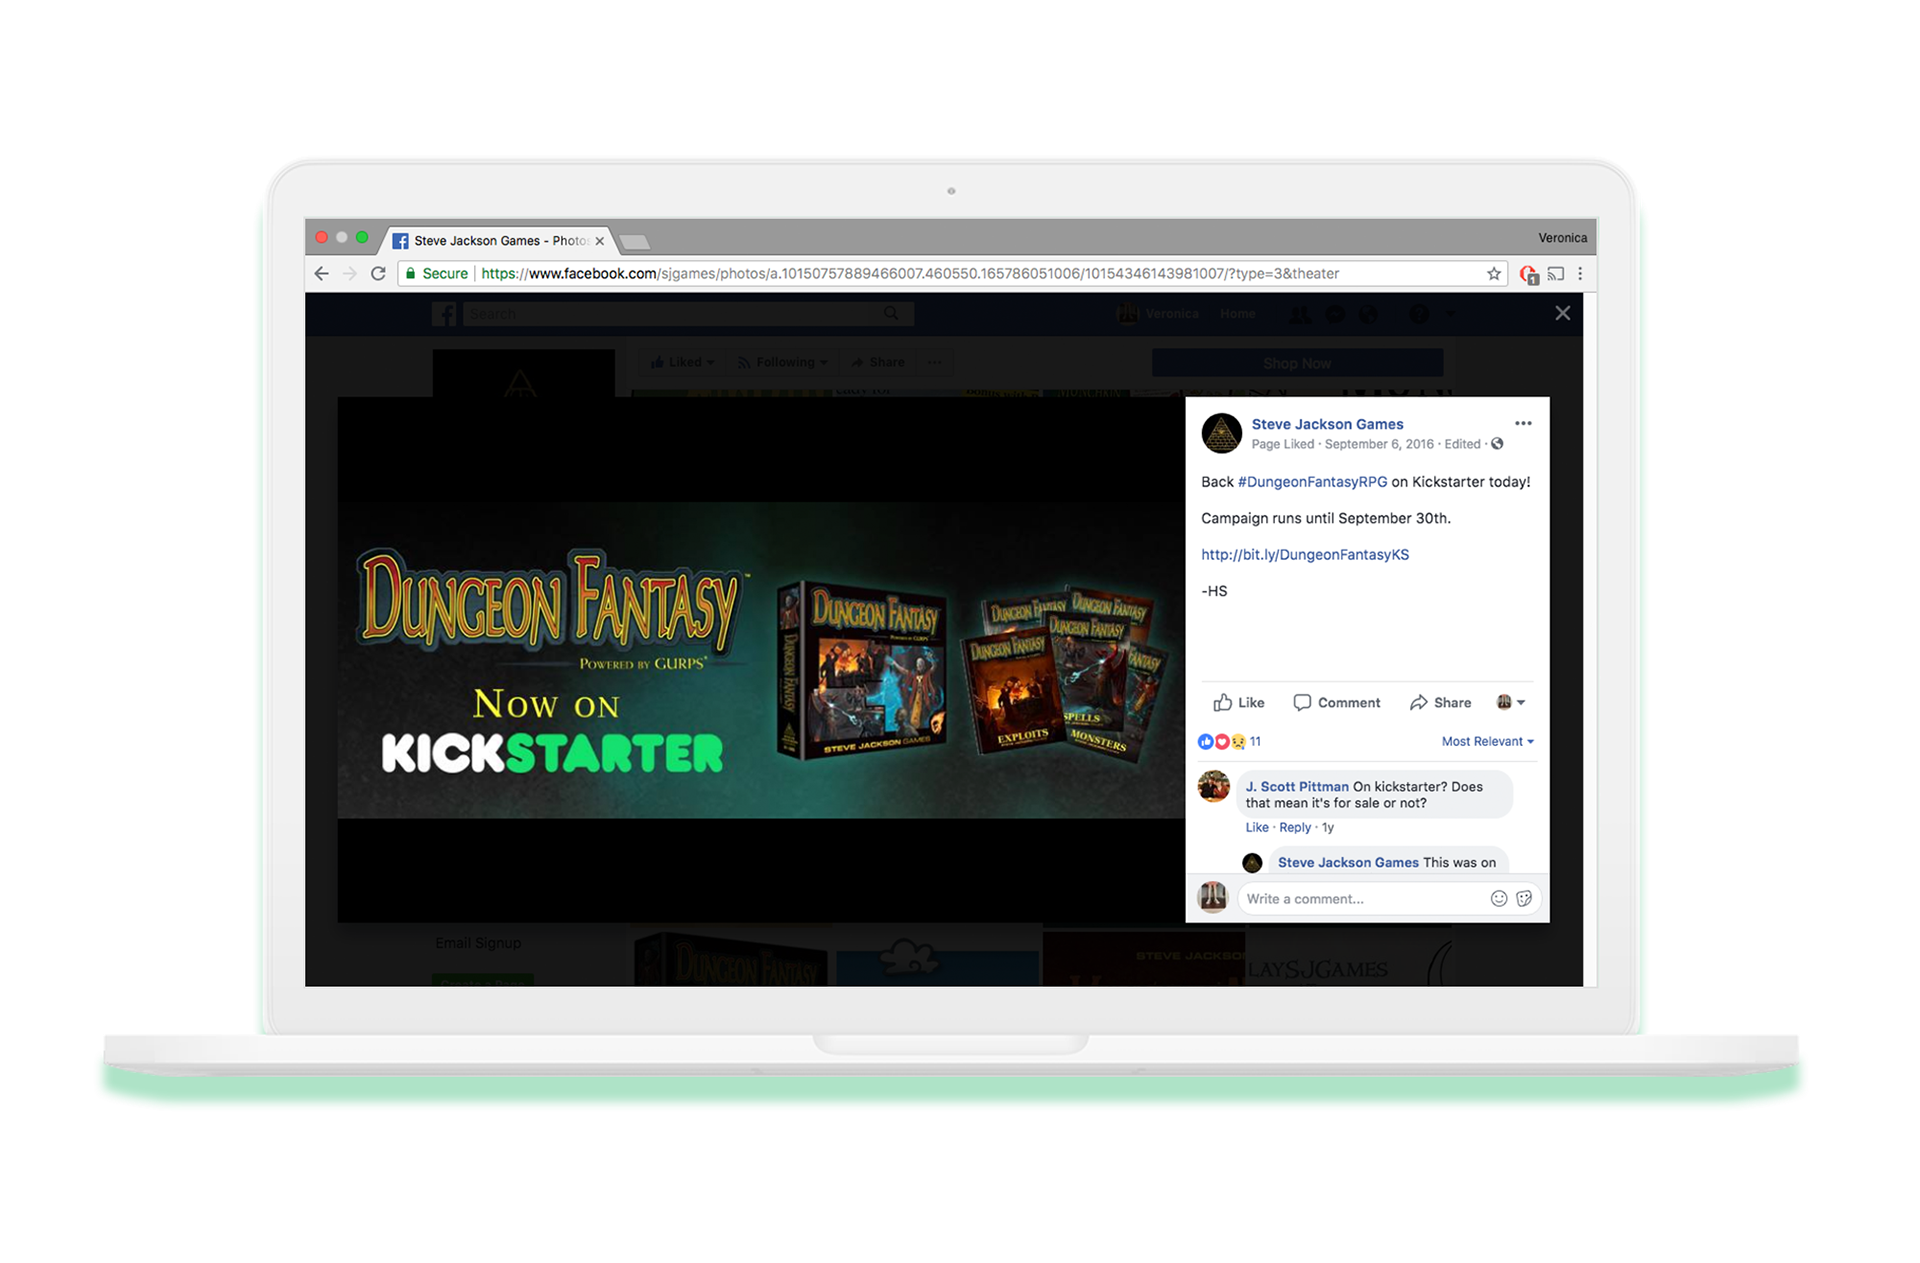Open the sticker picker in the comment box
Viewport: 1920px width, 1263px height.
(1524, 899)
